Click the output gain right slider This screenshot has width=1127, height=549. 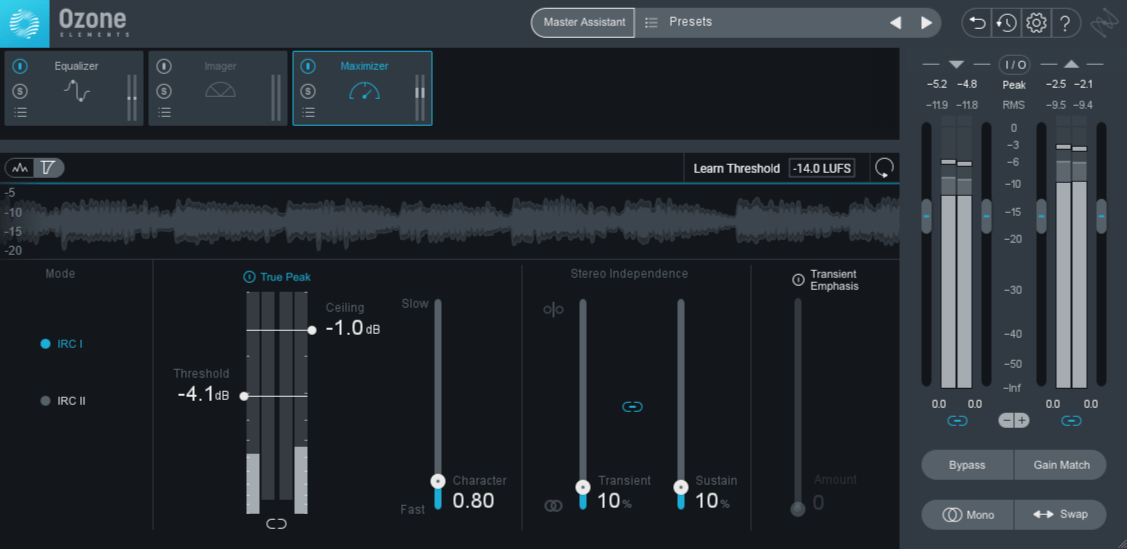tap(1101, 216)
